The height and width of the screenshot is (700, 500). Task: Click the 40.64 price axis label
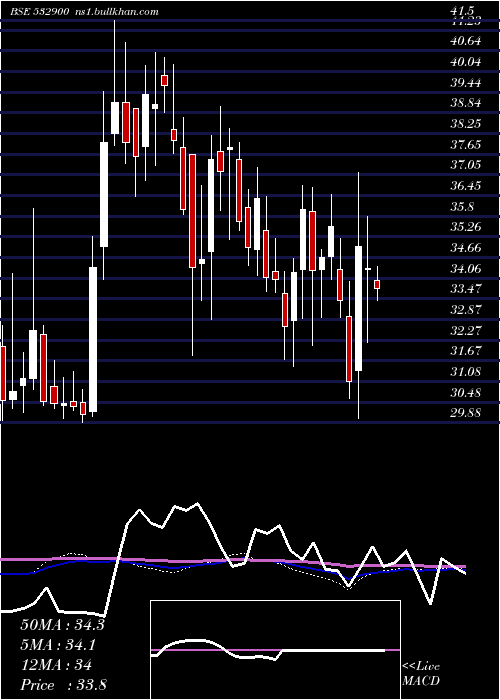point(466,41)
